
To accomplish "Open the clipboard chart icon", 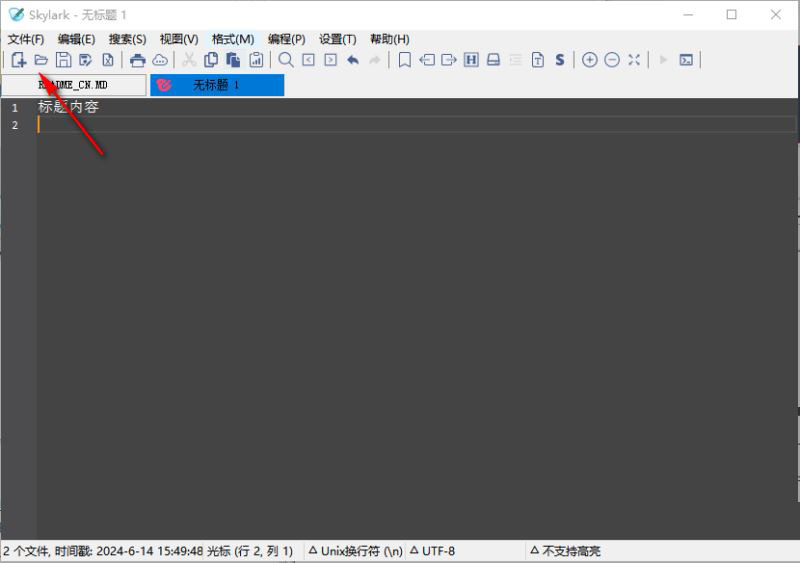I will (x=256, y=60).
